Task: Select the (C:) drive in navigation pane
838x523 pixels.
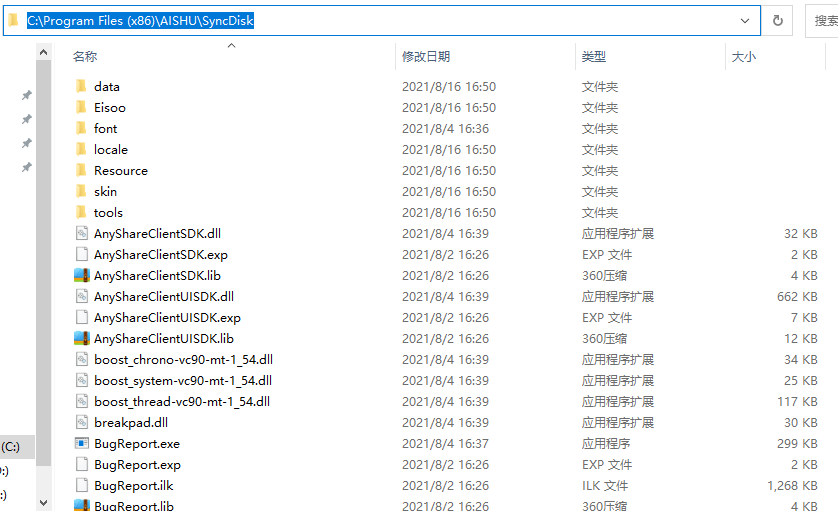Action: pyautogui.click(x=17, y=447)
